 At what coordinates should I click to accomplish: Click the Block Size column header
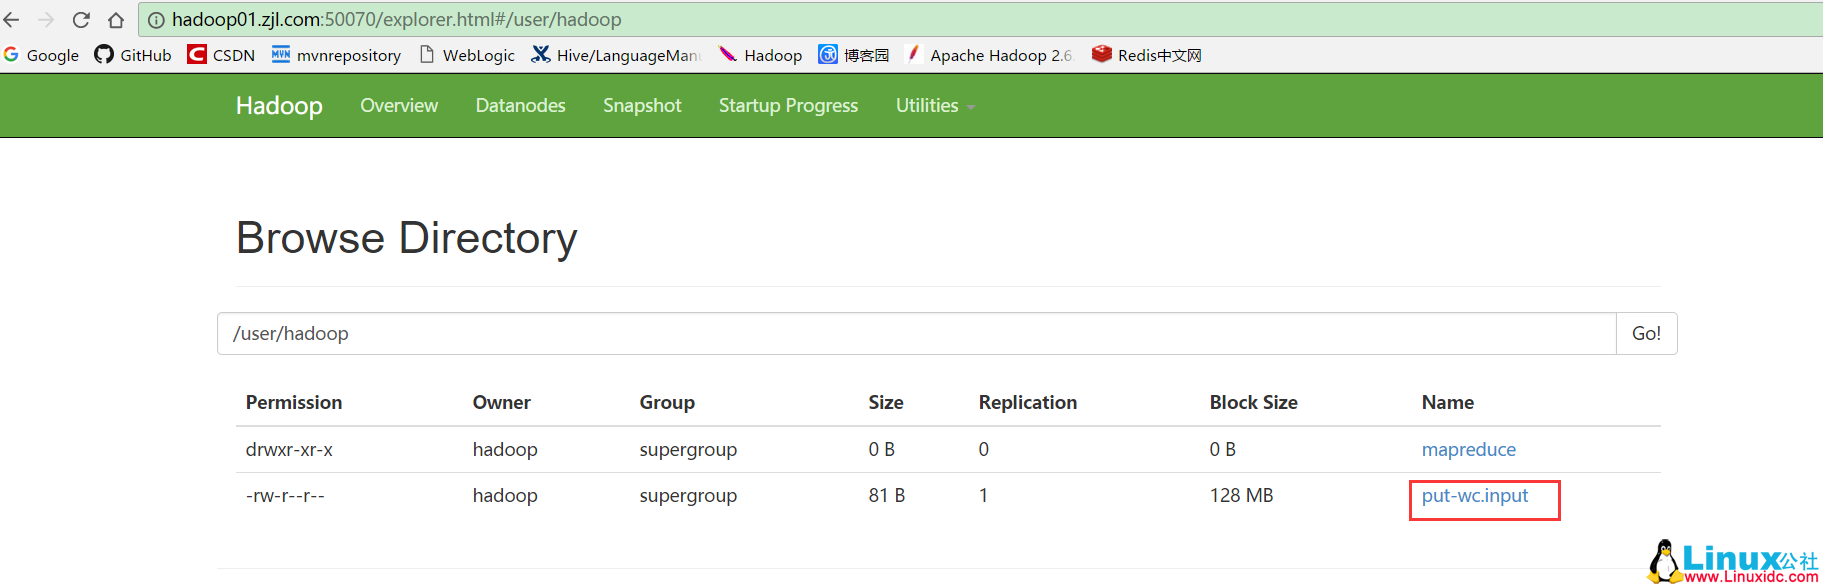(1253, 402)
